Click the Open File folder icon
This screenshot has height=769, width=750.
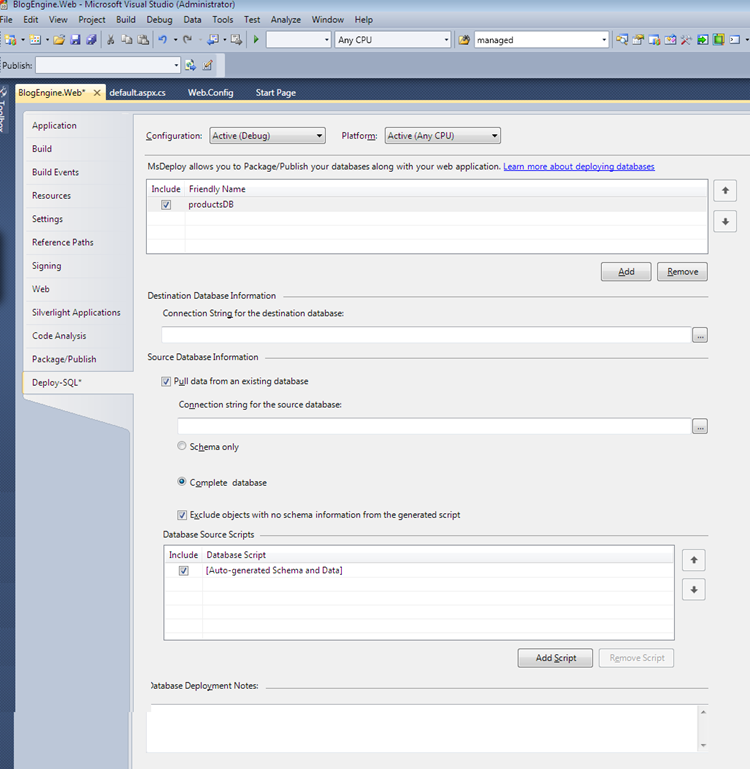click(59, 40)
